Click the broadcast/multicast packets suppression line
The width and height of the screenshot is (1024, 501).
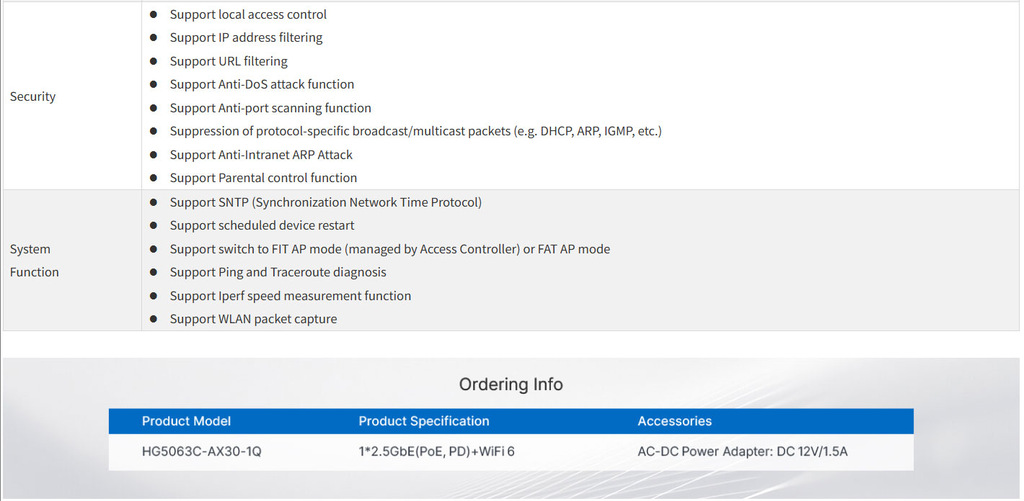tap(415, 131)
